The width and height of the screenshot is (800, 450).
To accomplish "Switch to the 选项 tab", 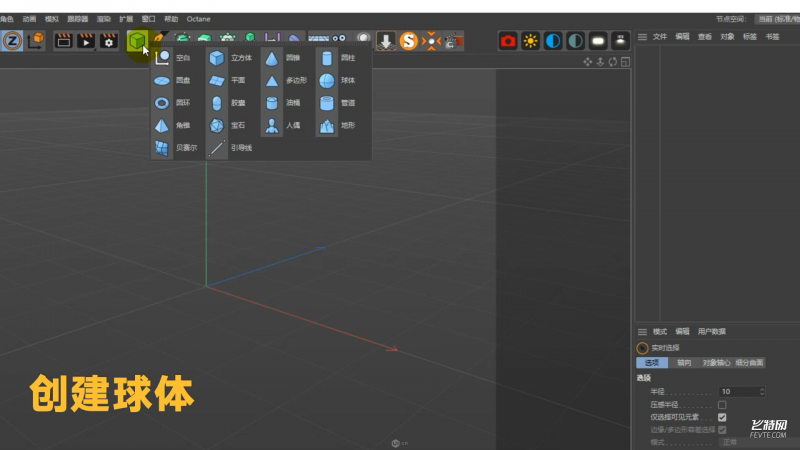I will point(652,363).
